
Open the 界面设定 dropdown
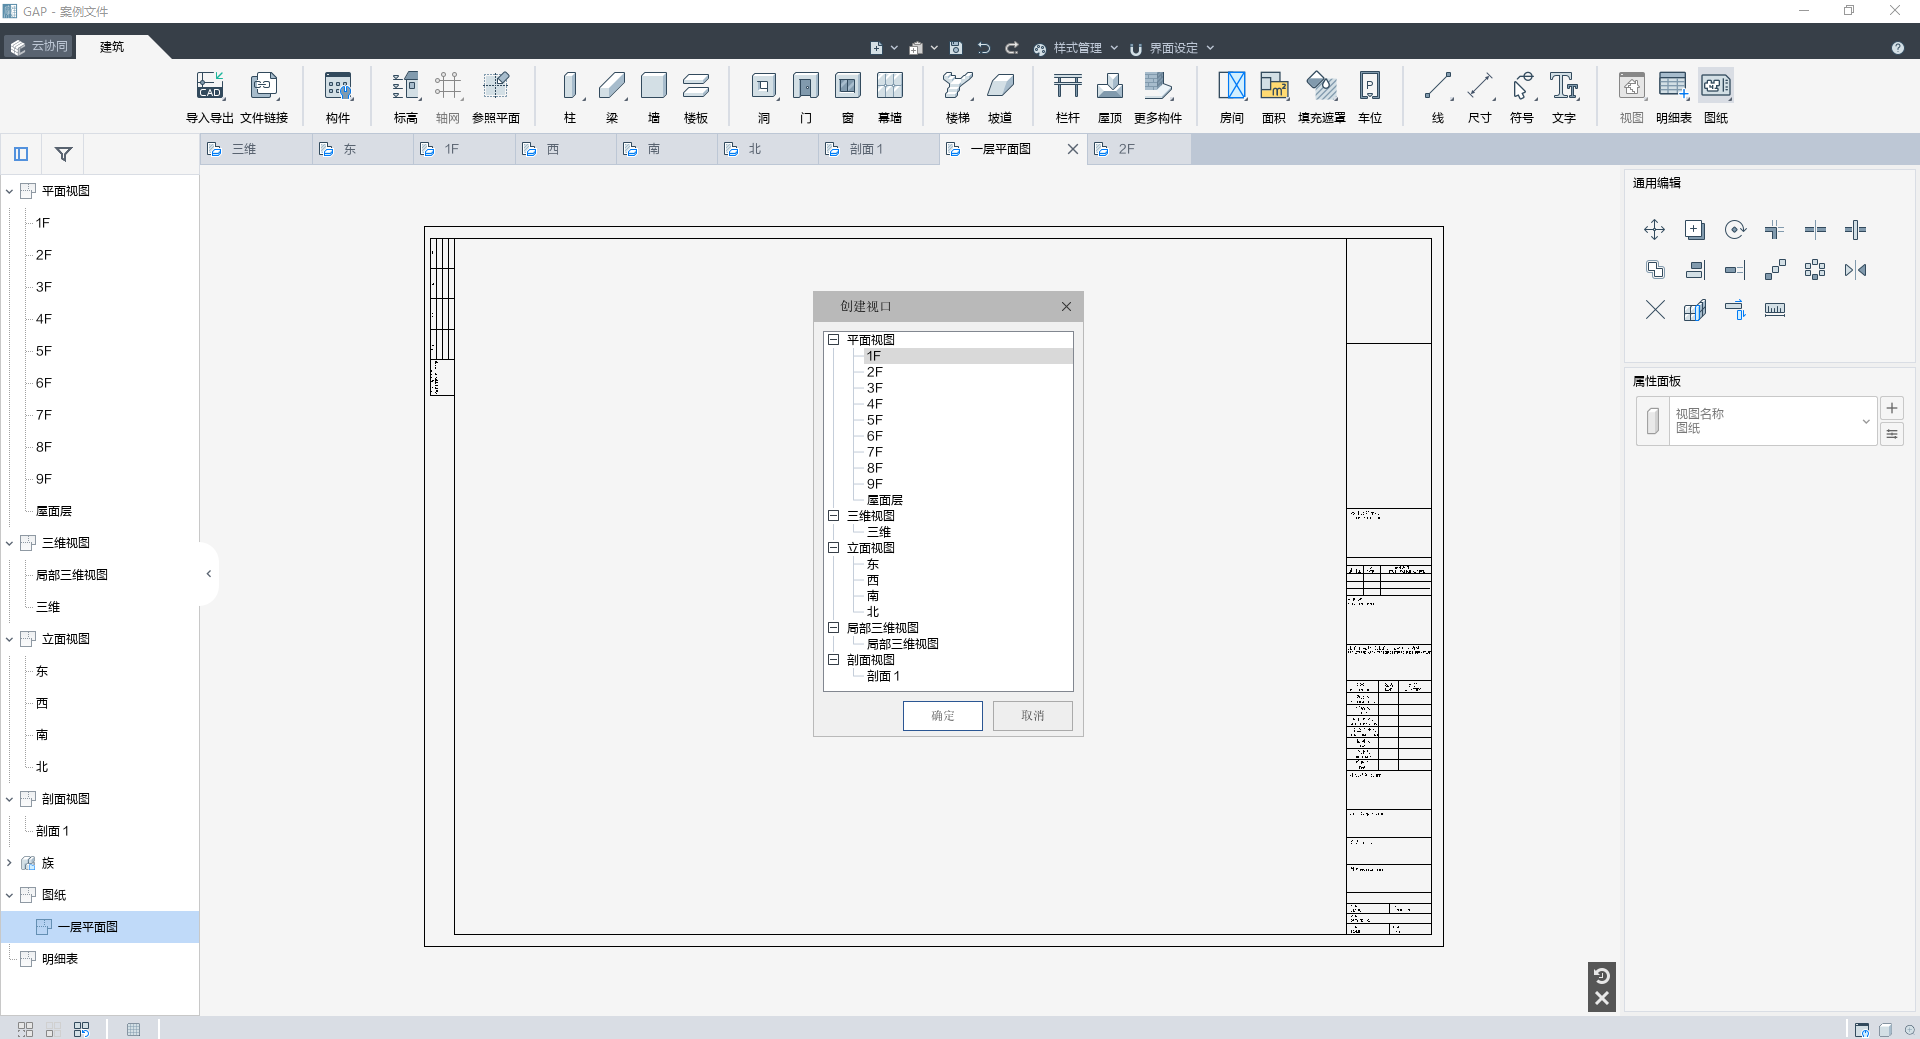coord(1172,48)
